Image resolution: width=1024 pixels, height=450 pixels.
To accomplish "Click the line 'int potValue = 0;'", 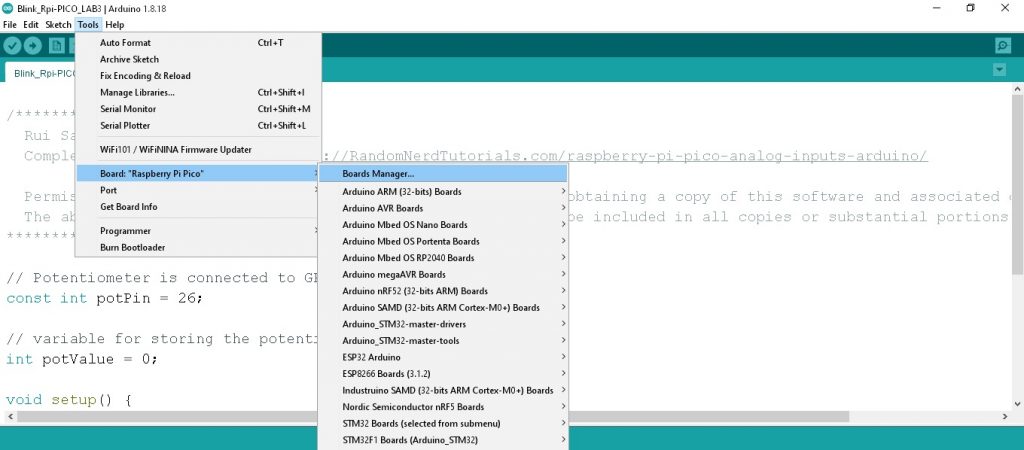I will (82, 359).
